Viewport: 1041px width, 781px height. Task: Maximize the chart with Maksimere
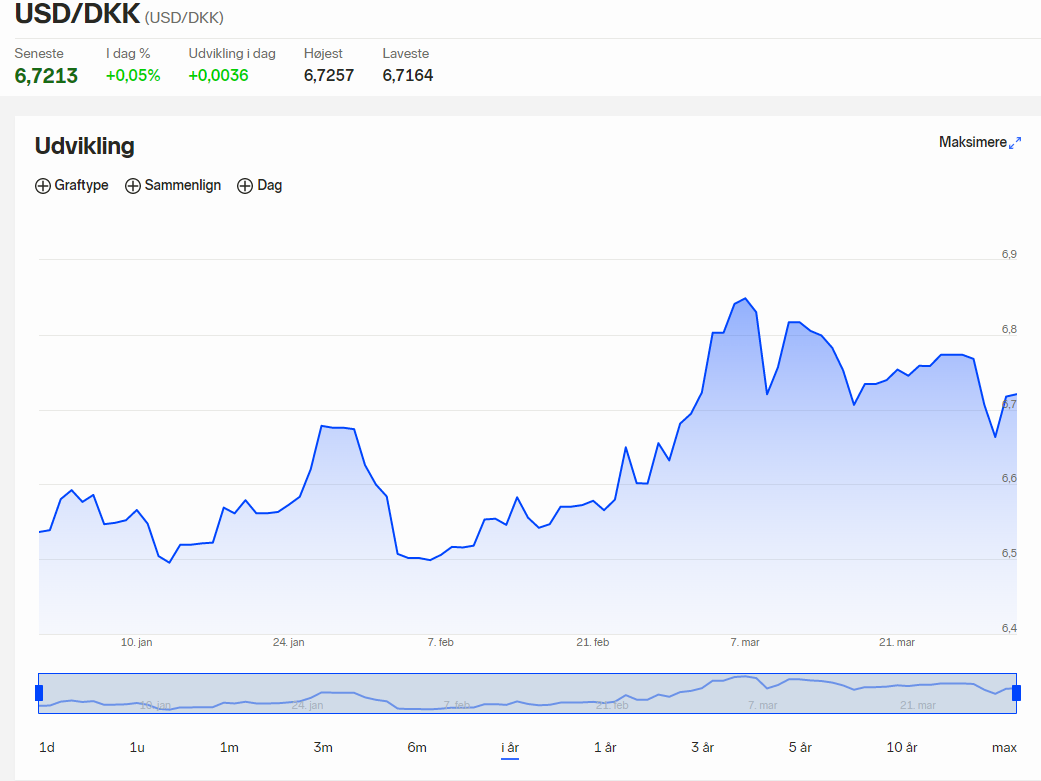[x=980, y=142]
